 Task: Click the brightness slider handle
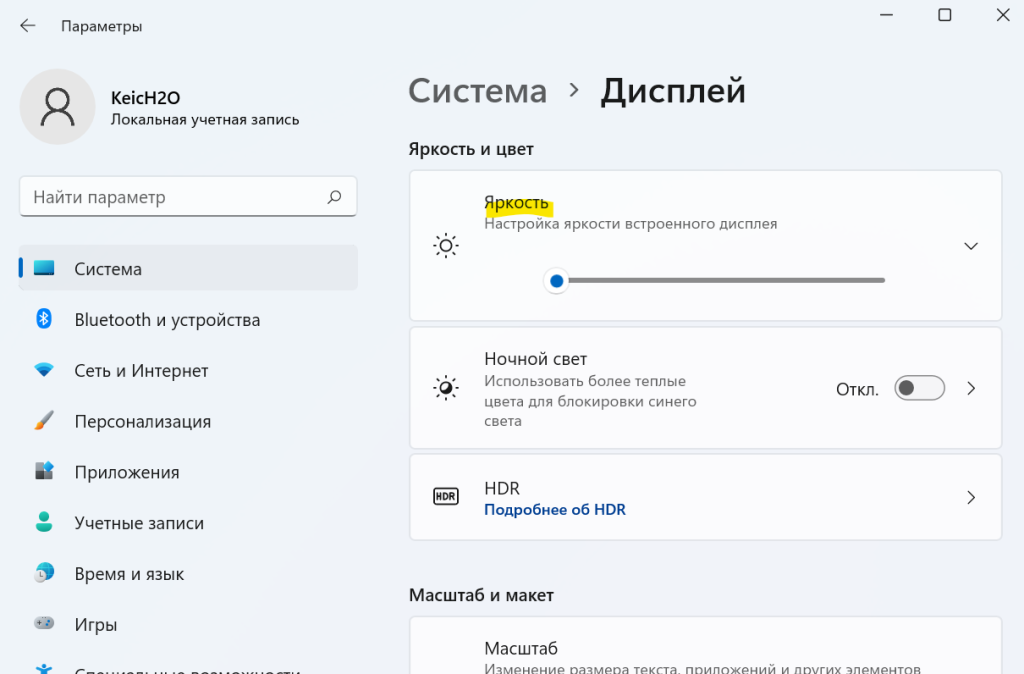tap(556, 281)
